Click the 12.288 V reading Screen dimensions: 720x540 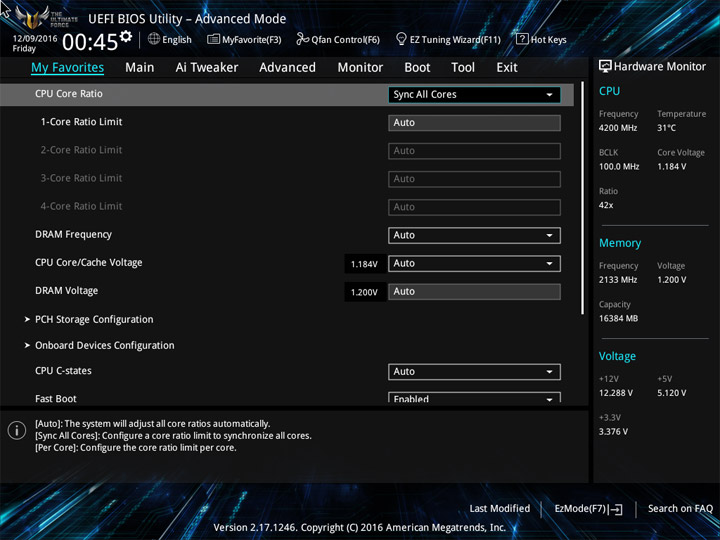[616, 393]
